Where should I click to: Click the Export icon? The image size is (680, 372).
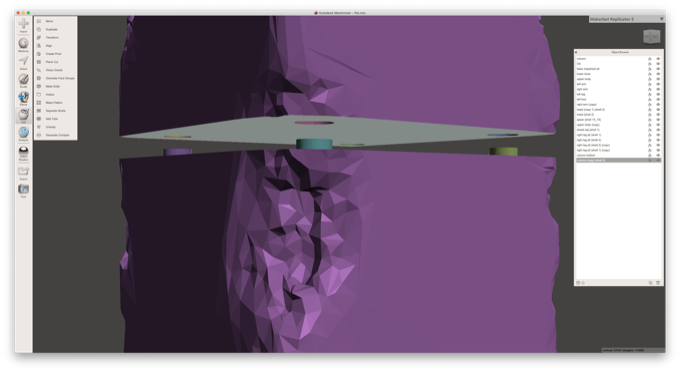click(23, 173)
